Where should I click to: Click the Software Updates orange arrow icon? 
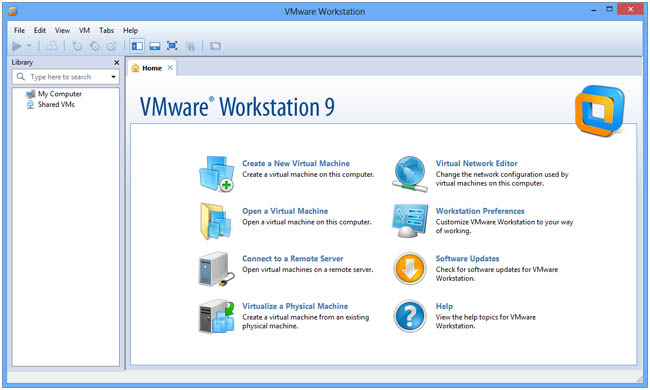pyautogui.click(x=410, y=269)
